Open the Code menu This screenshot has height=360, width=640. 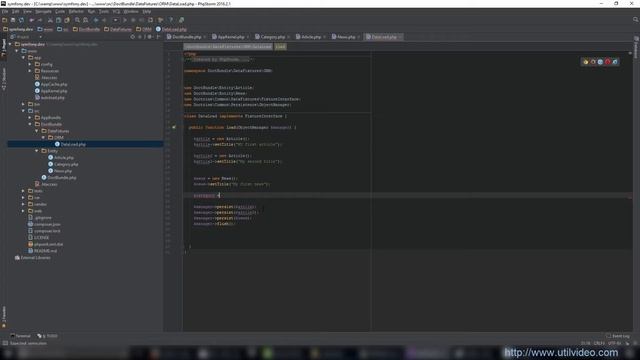[60, 11]
